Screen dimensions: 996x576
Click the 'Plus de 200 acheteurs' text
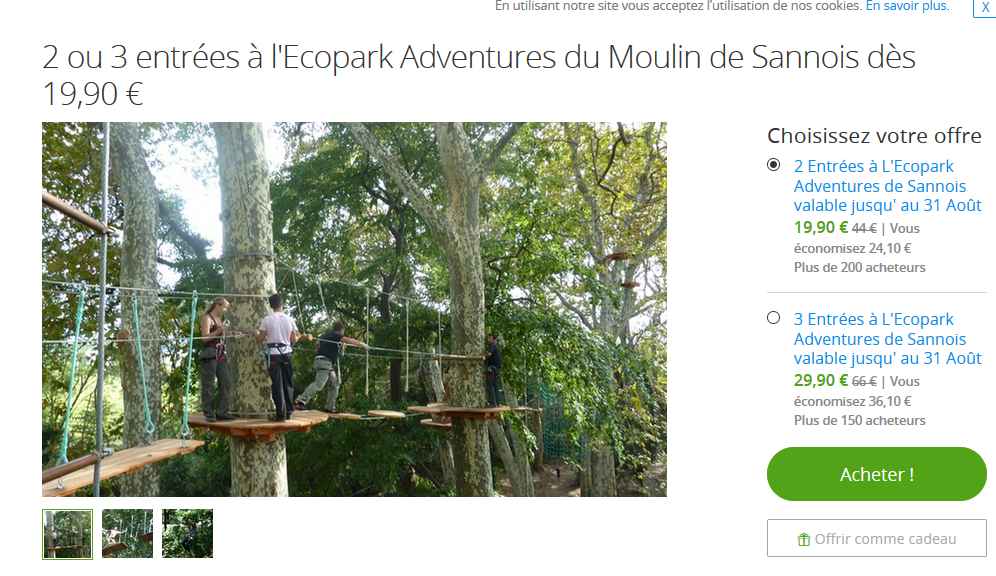tap(859, 267)
